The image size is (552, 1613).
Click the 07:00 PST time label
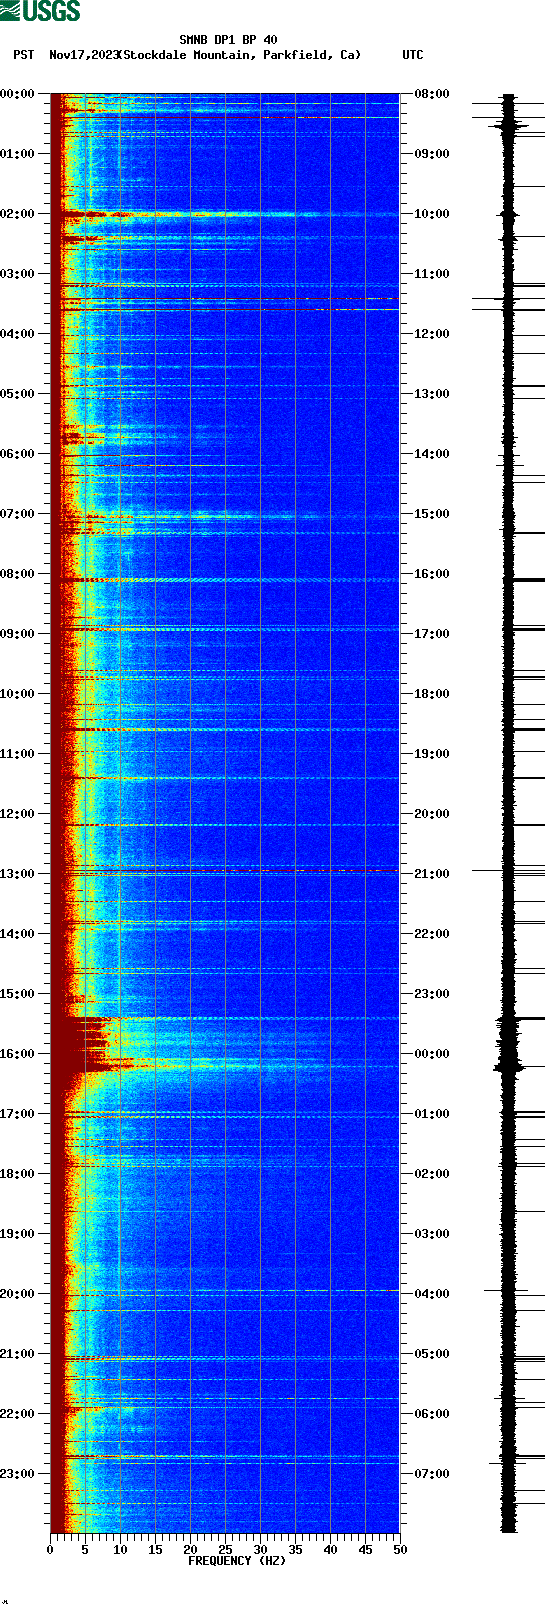click(18, 514)
